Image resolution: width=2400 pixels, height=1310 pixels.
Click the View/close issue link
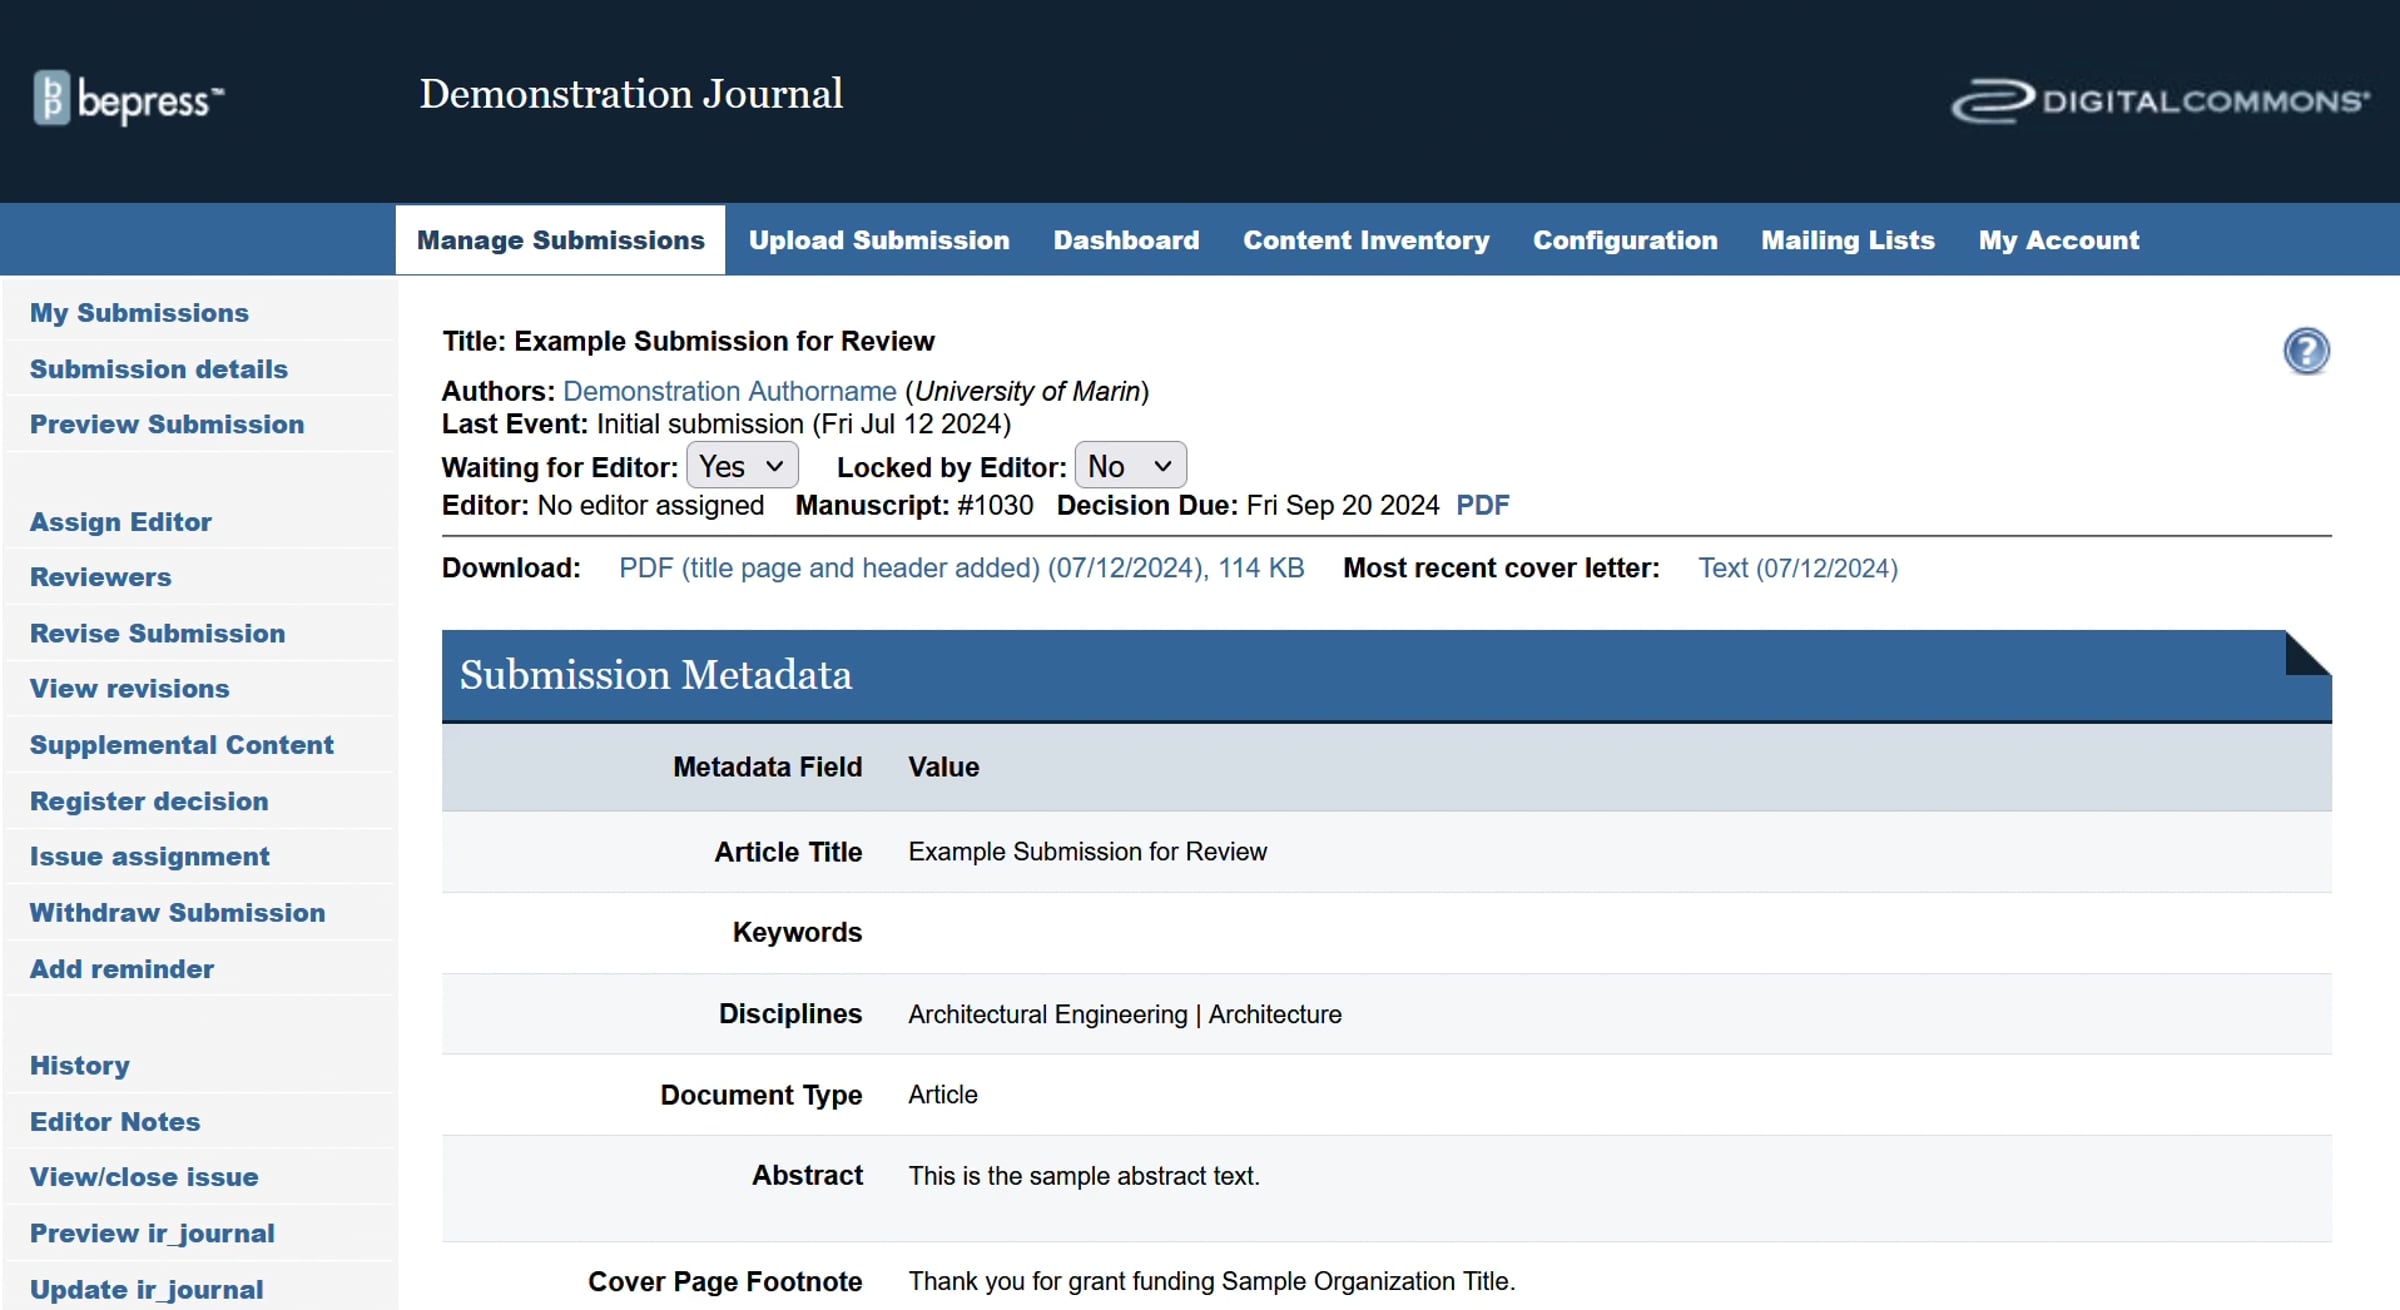(x=144, y=1177)
